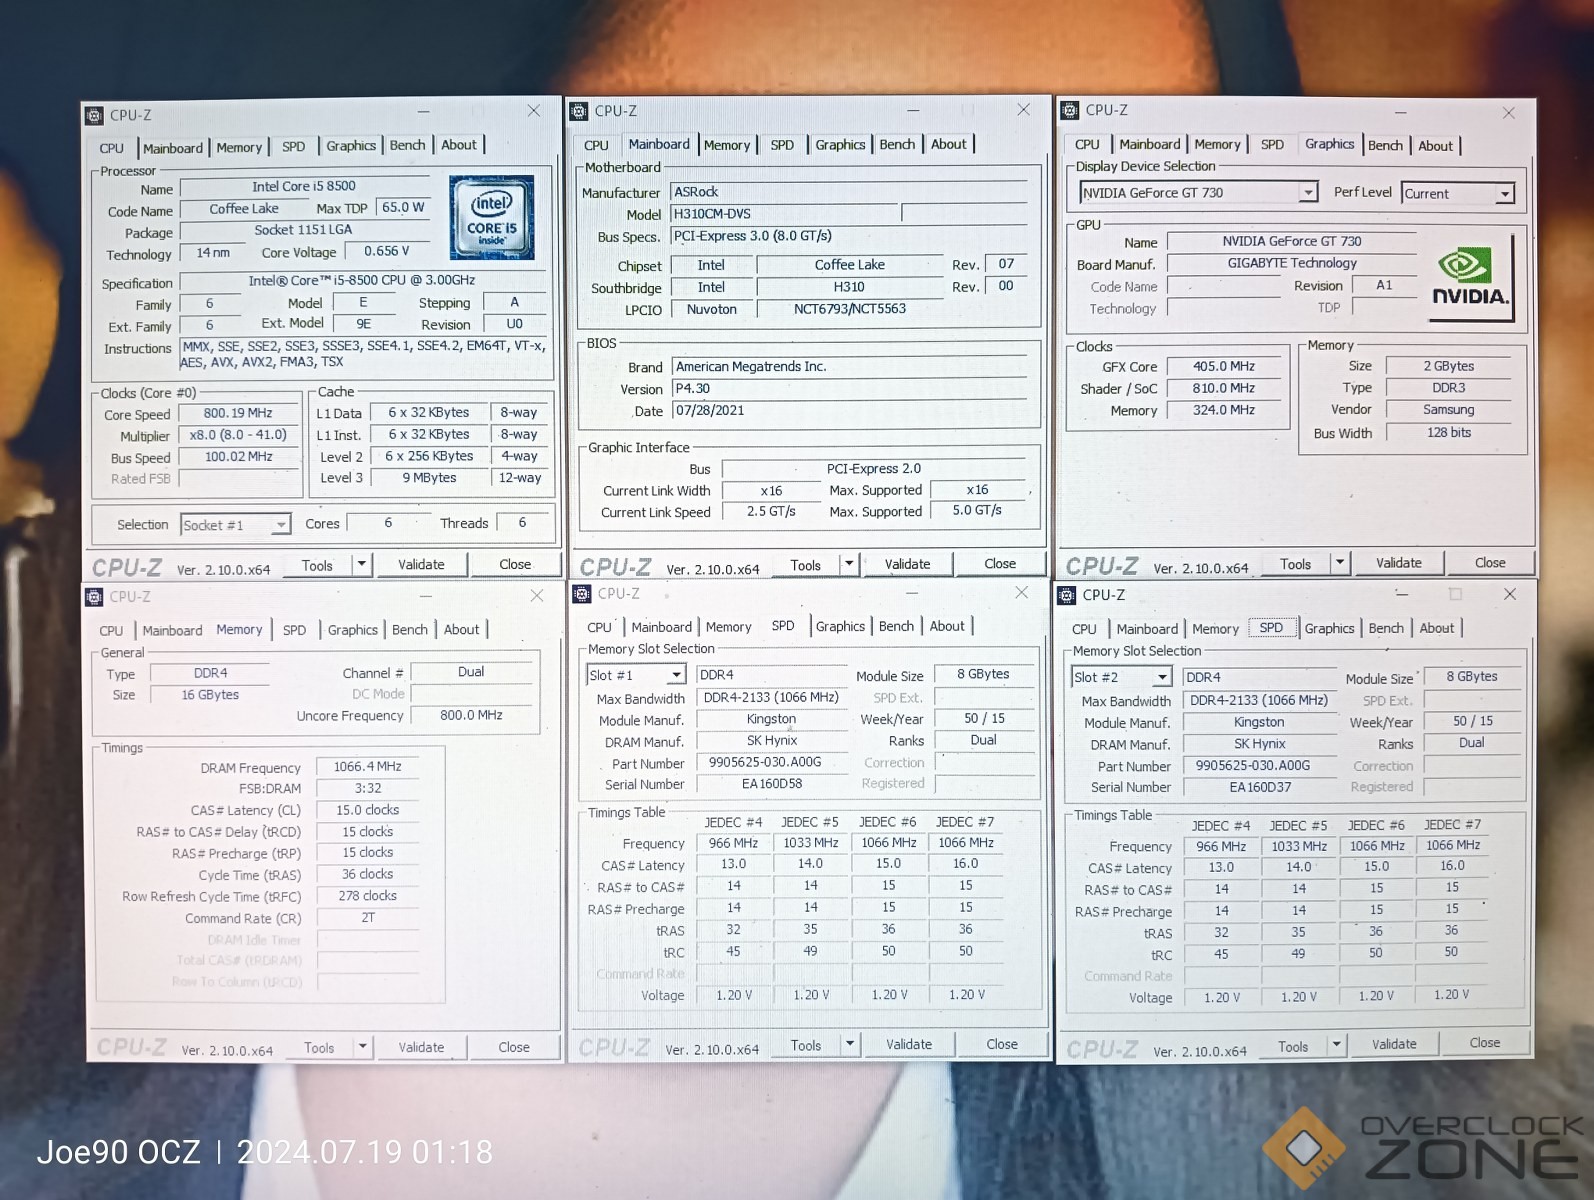Image resolution: width=1594 pixels, height=1200 pixels.
Task: Expand Tools arrow in Slot #1 SPD window
Action: 849,1044
